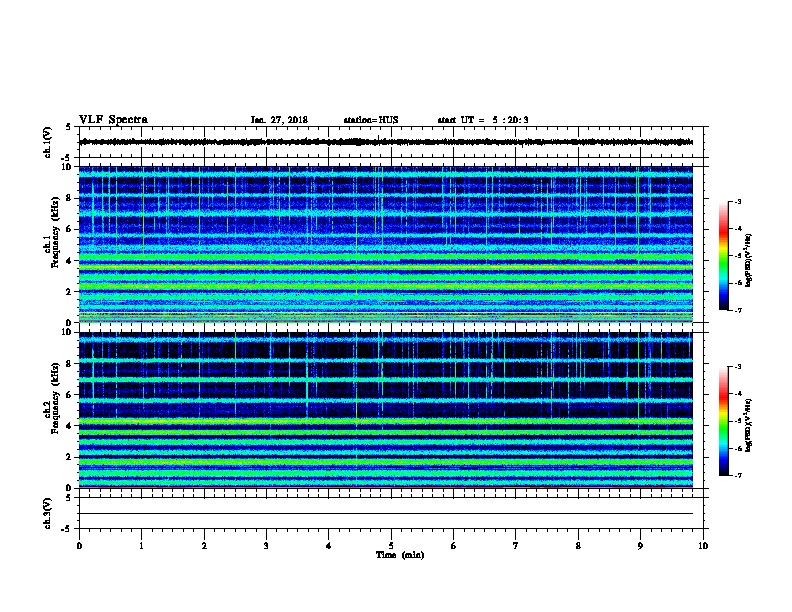Select the date text "Jan. 27, 2018"
792x612 pixels.
(x=279, y=120)
